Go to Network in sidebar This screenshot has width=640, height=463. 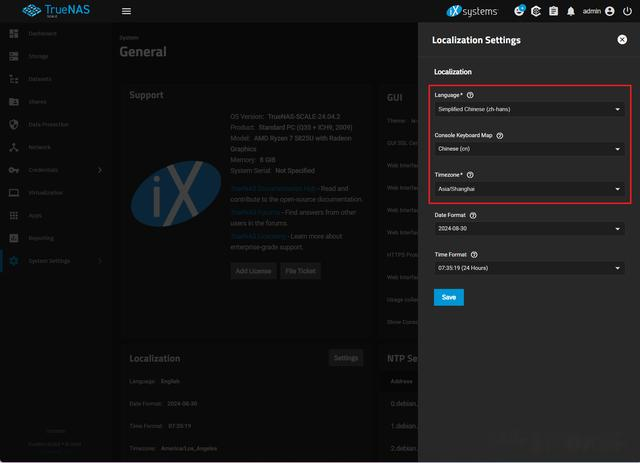click(39, 147)
